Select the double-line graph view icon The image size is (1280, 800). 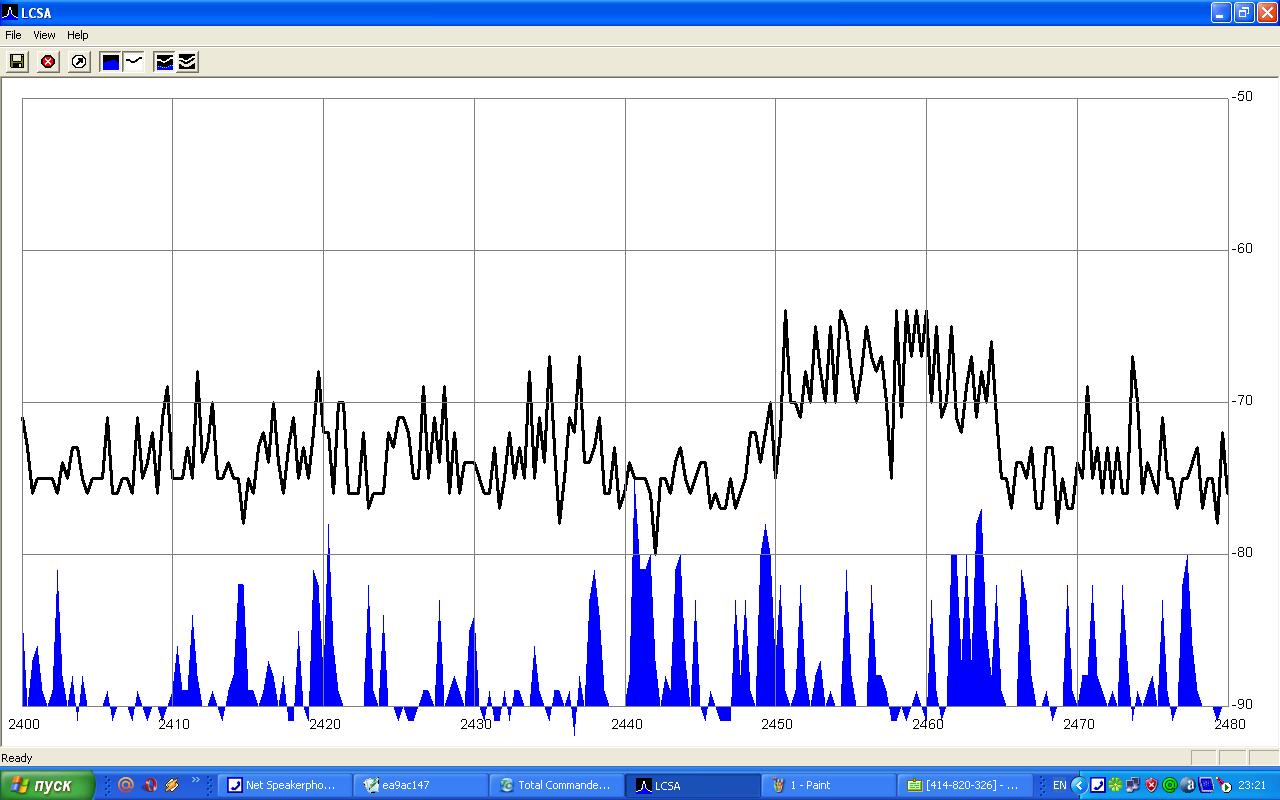tap(187, 62)
